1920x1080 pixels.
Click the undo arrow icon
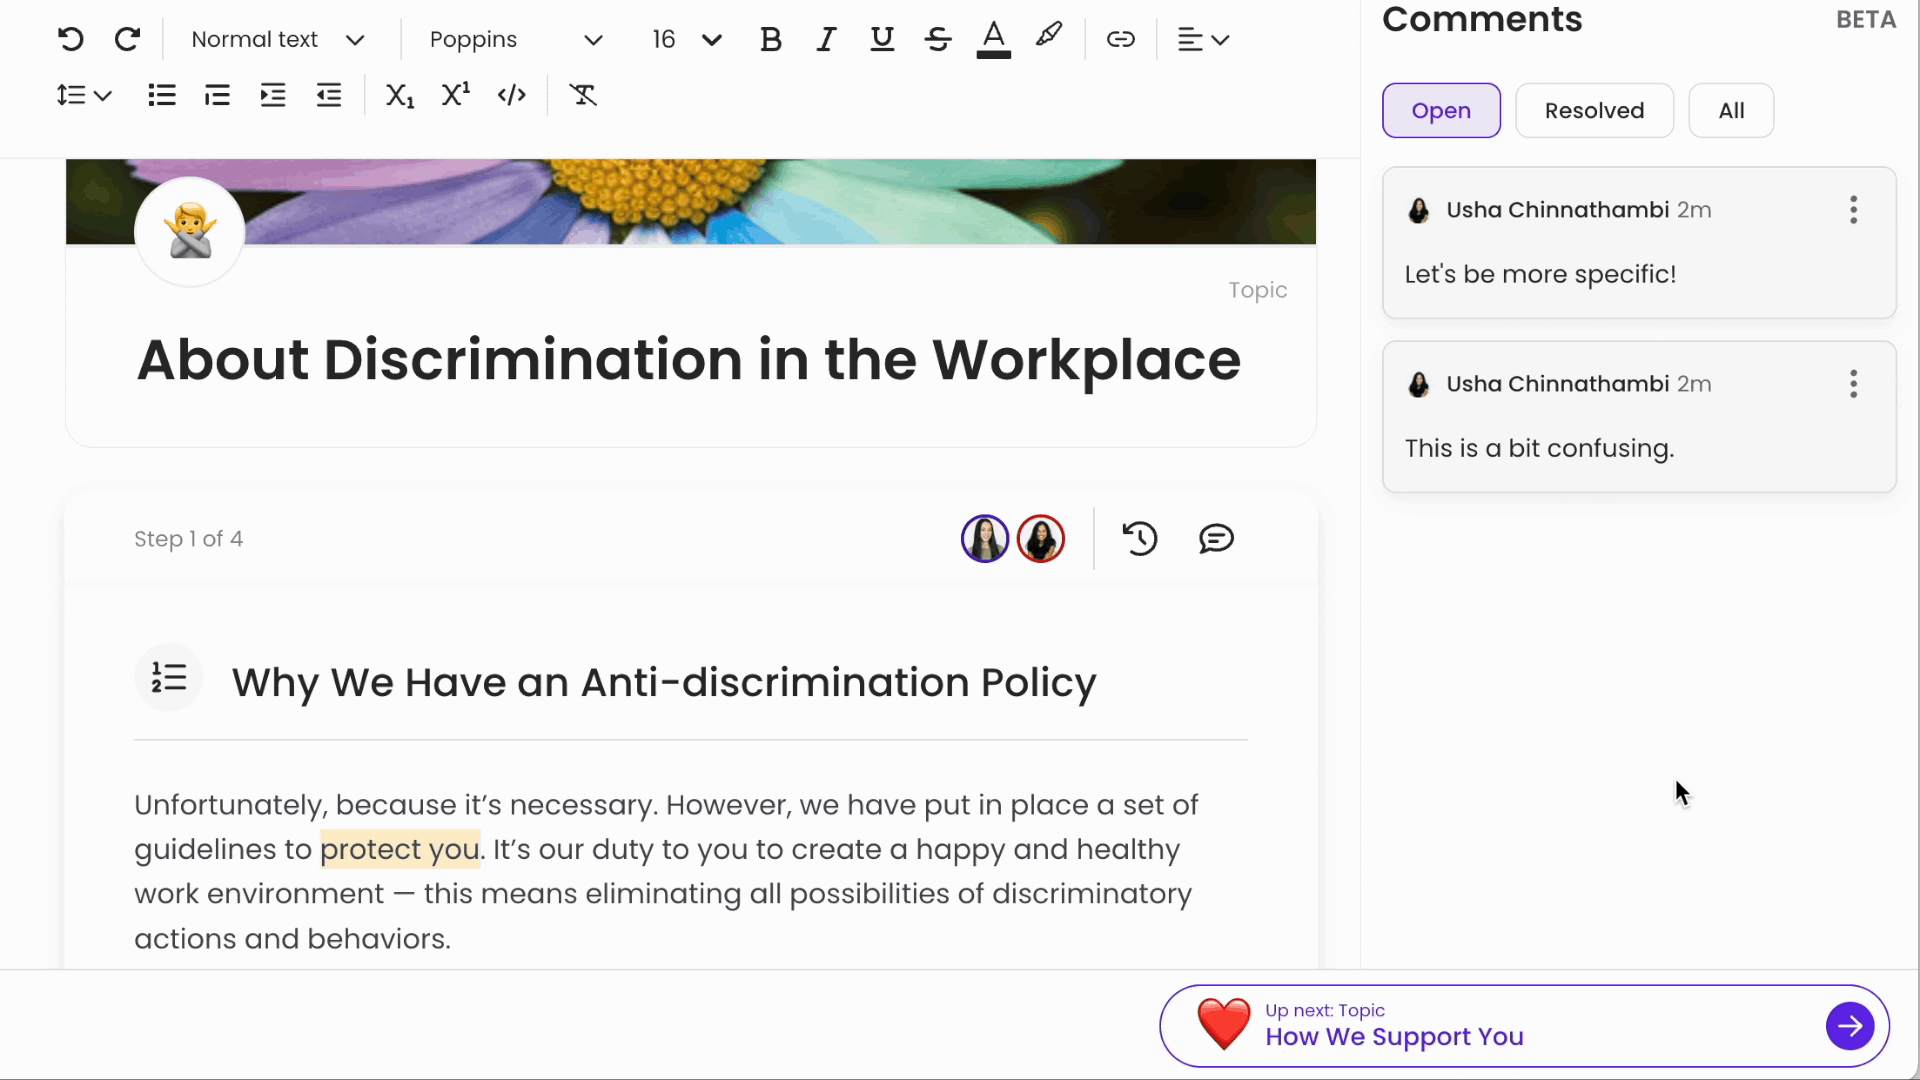point(70,39)
